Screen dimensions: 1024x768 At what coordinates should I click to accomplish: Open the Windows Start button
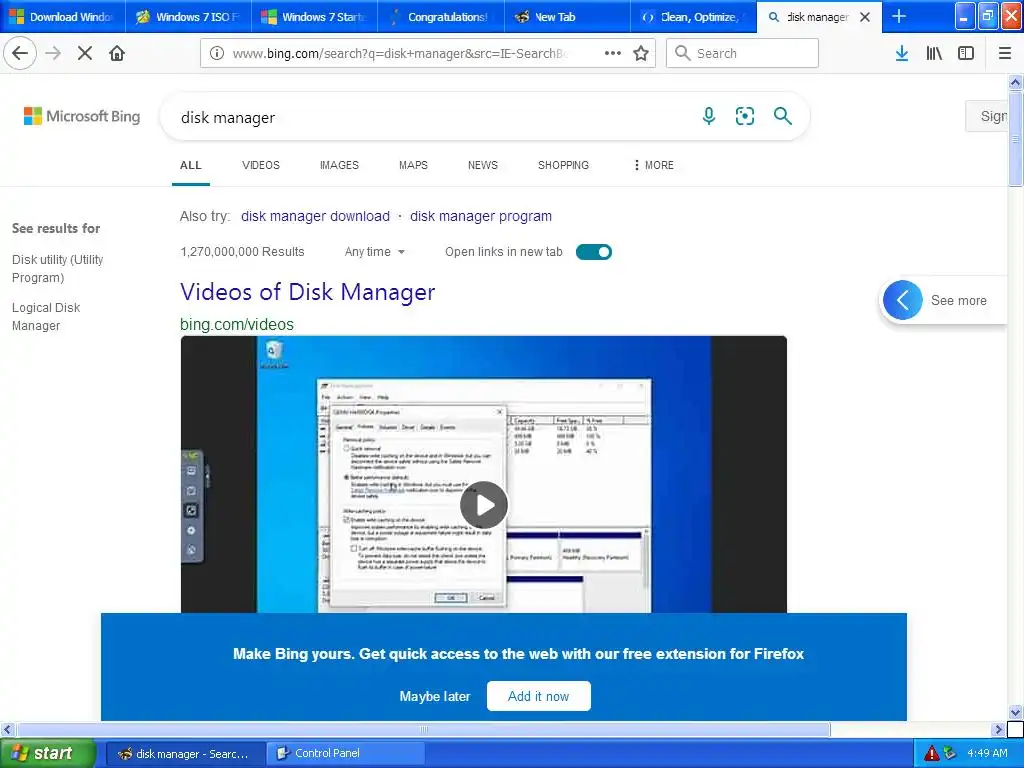tap(48, 753)
